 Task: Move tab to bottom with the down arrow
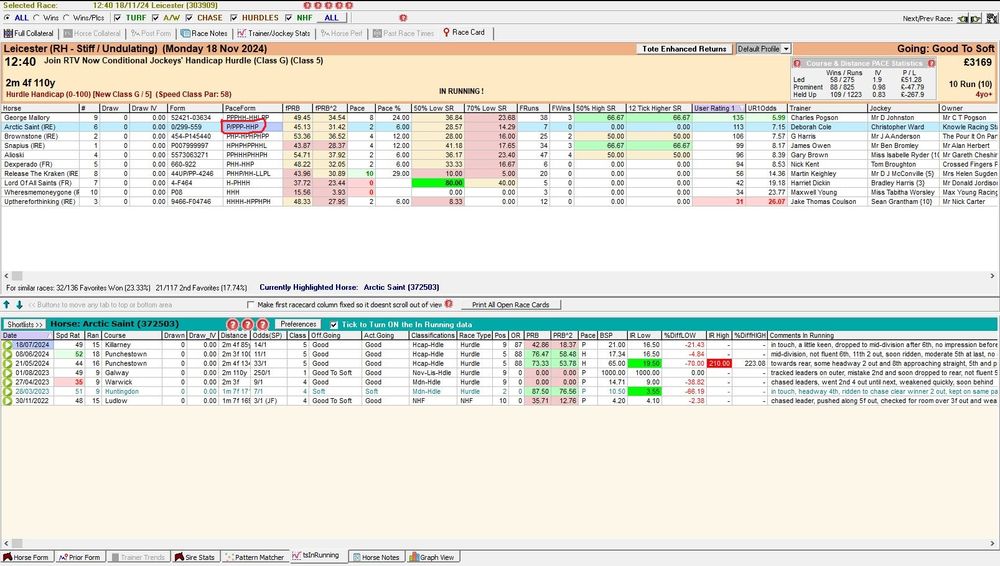click(19, 305)
